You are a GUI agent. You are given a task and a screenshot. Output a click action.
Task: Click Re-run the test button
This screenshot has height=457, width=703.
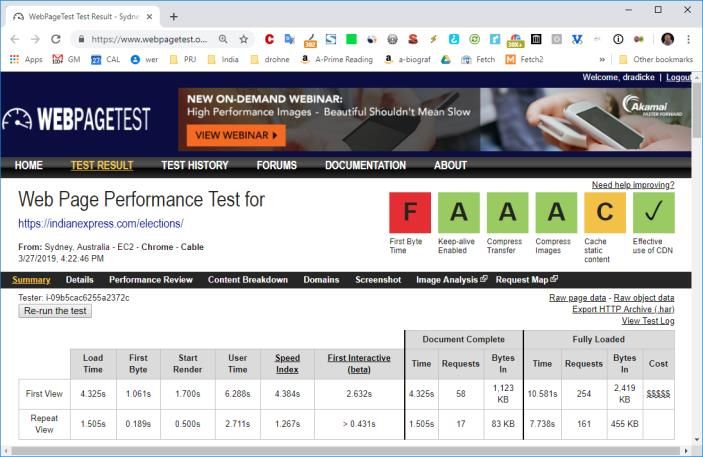[x=55, y=311]
